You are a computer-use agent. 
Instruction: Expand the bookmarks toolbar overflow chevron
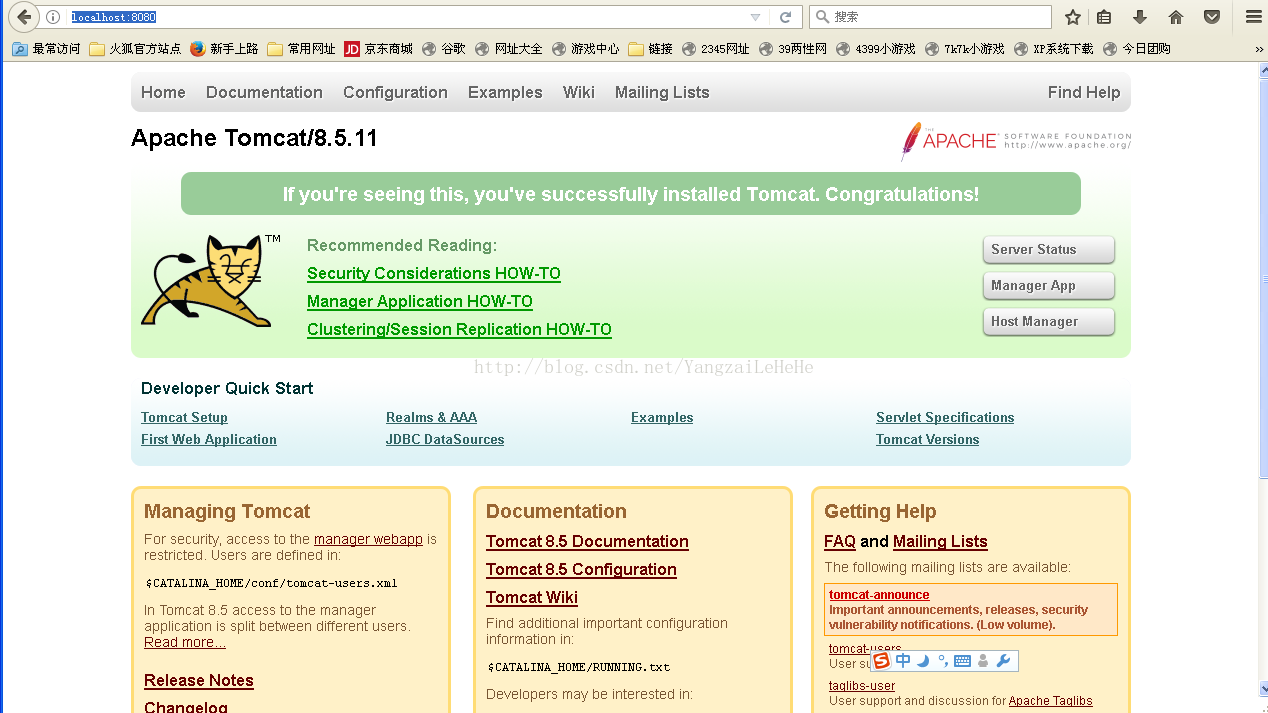(x=1258, y=48)
